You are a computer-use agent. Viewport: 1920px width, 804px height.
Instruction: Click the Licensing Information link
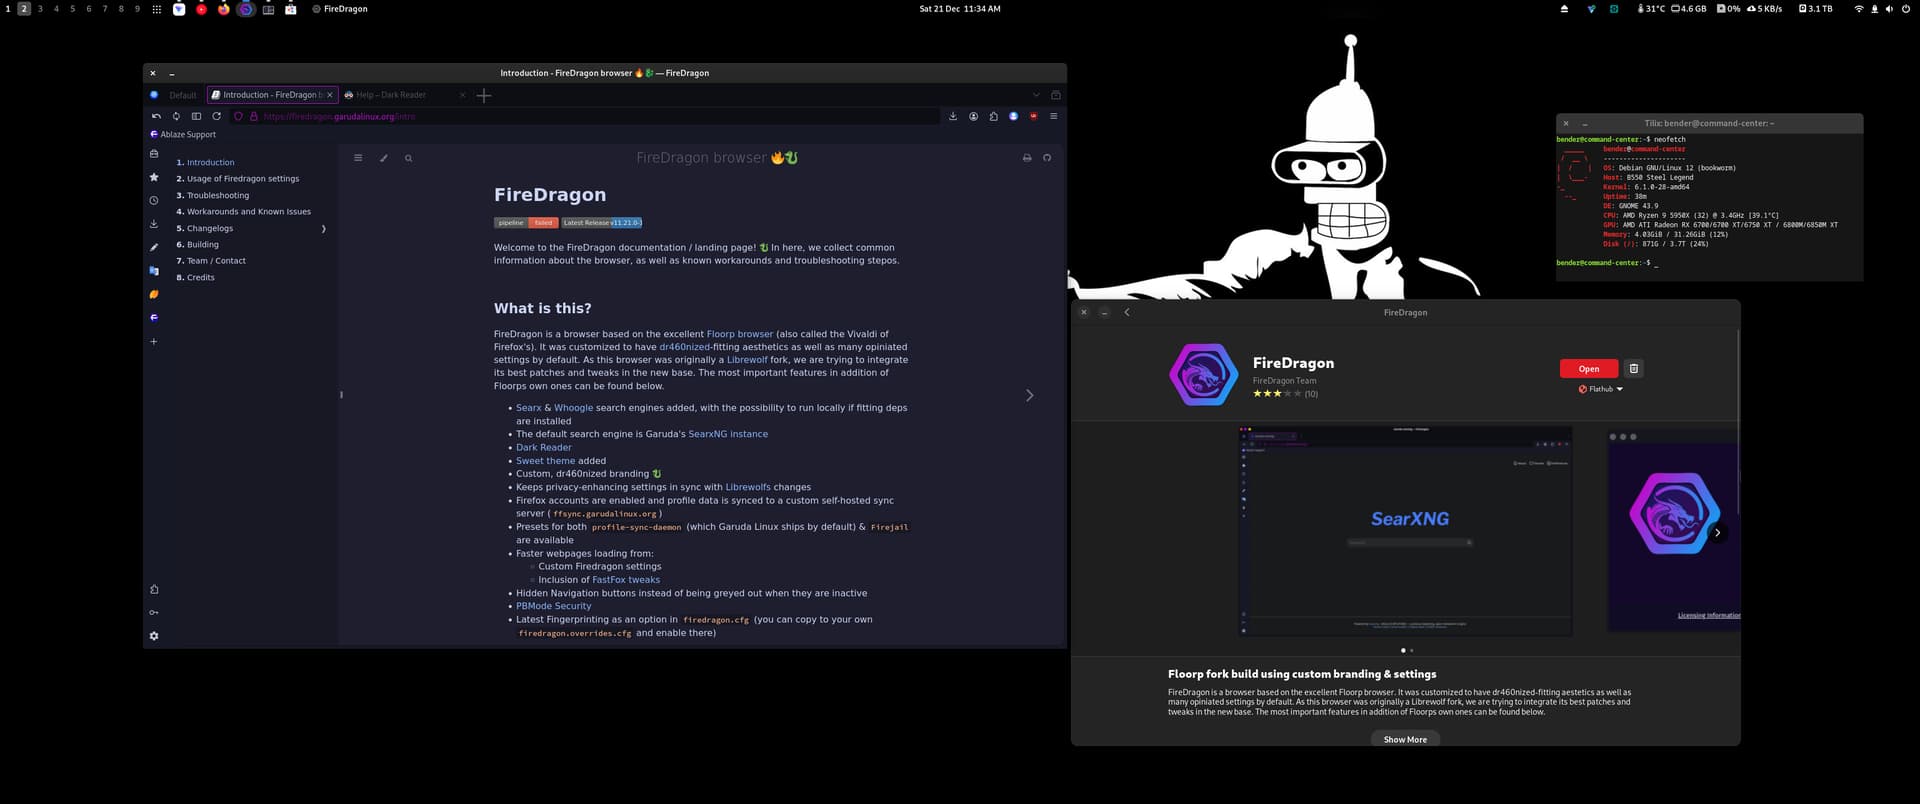[x=1709, y=616]
